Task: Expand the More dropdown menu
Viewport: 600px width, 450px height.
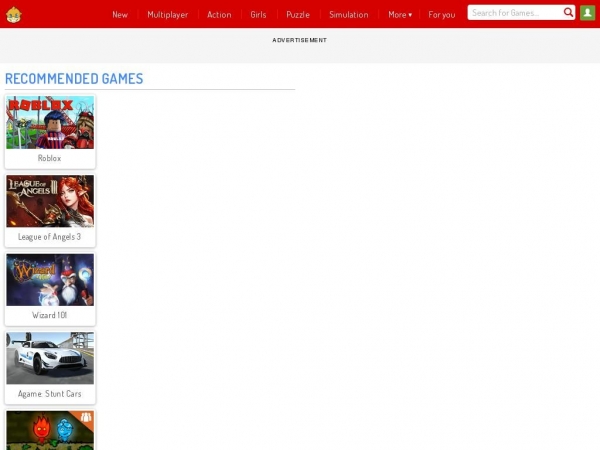Action: tap(400, 15)
